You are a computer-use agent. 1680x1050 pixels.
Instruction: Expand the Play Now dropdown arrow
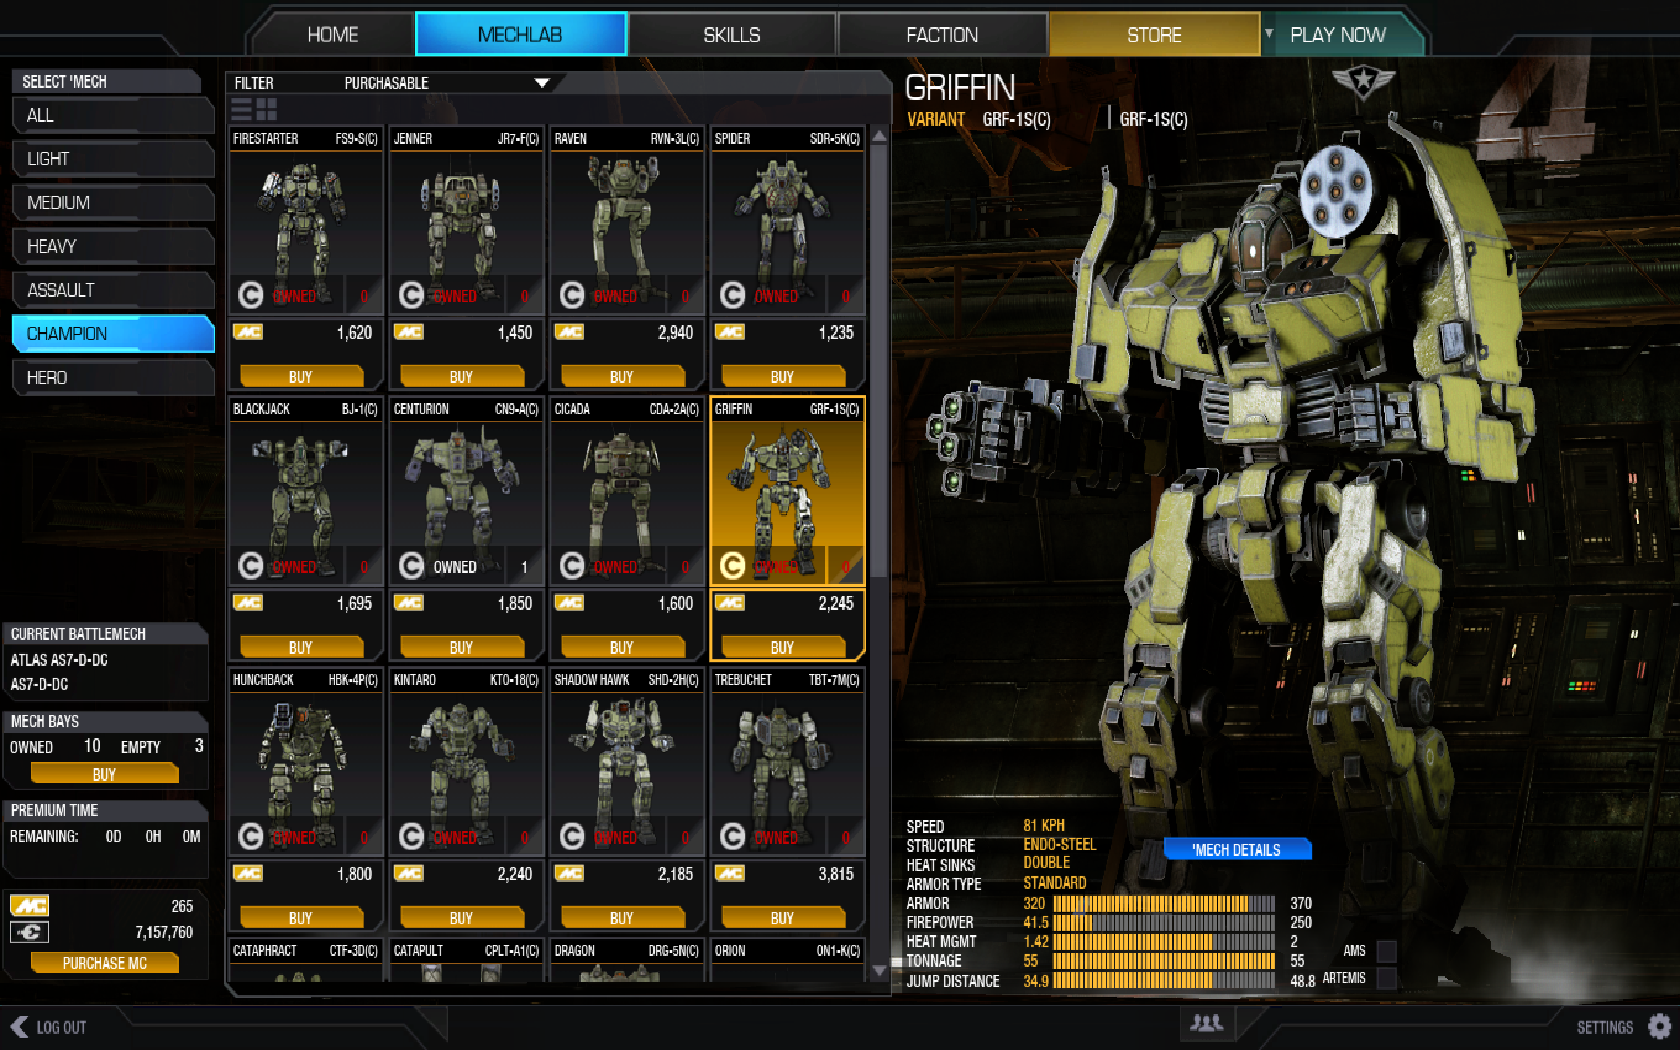(x=1269, y=34)
